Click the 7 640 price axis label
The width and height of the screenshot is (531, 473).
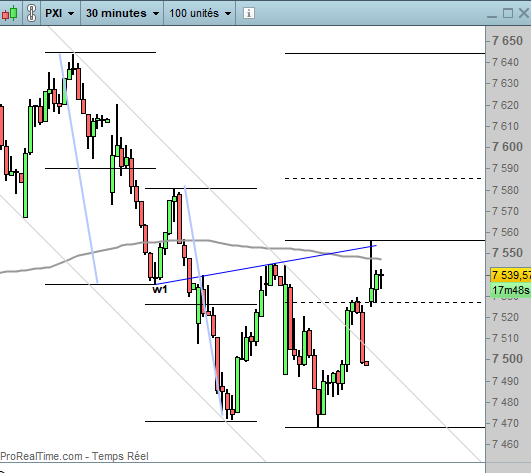click(505, 62)
